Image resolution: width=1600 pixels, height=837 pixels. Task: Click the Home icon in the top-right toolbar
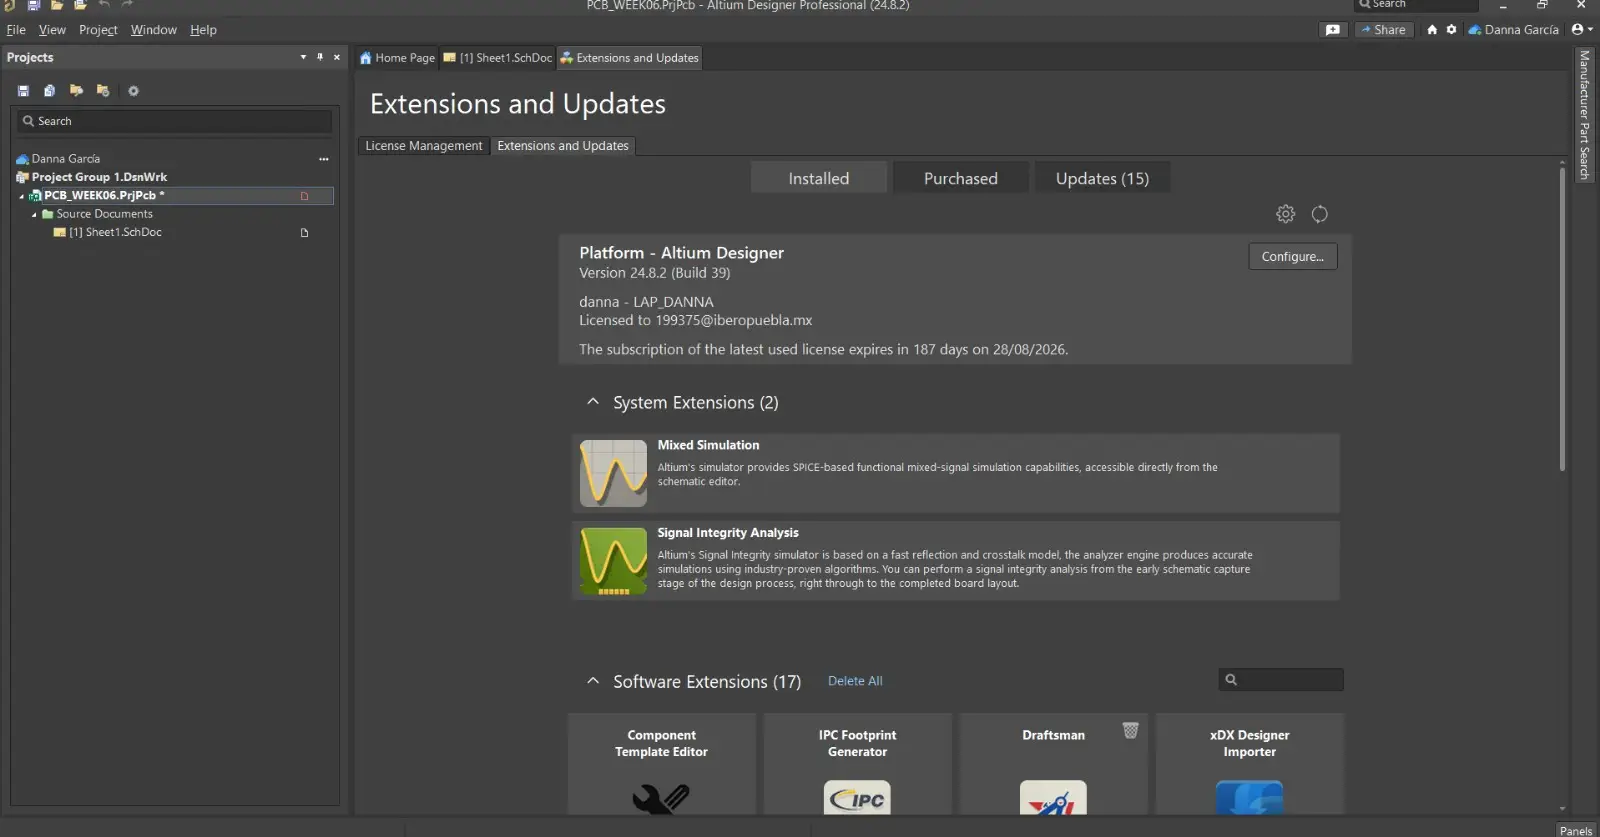pos(1432,30)
